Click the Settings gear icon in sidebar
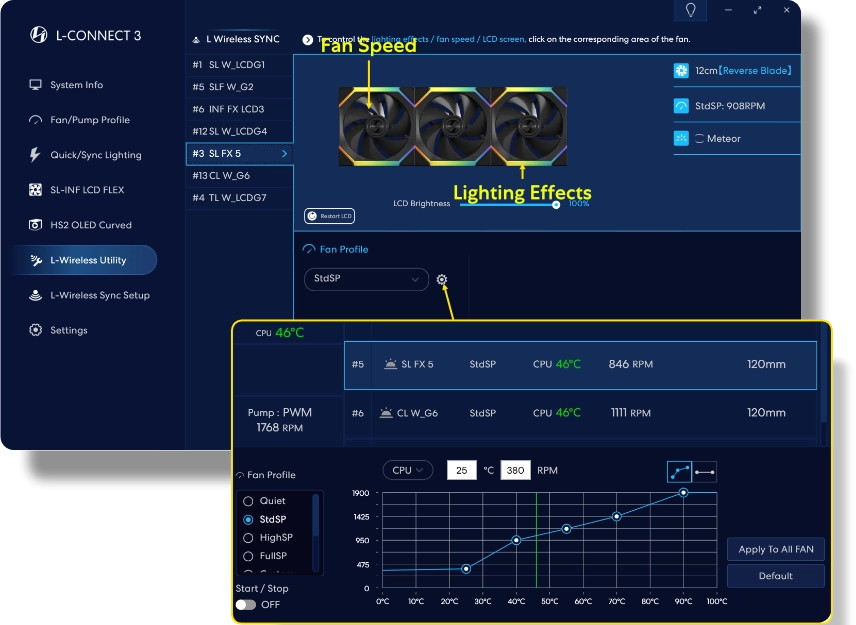The height and width of the screenshot is (625, 856). point(35,330)
